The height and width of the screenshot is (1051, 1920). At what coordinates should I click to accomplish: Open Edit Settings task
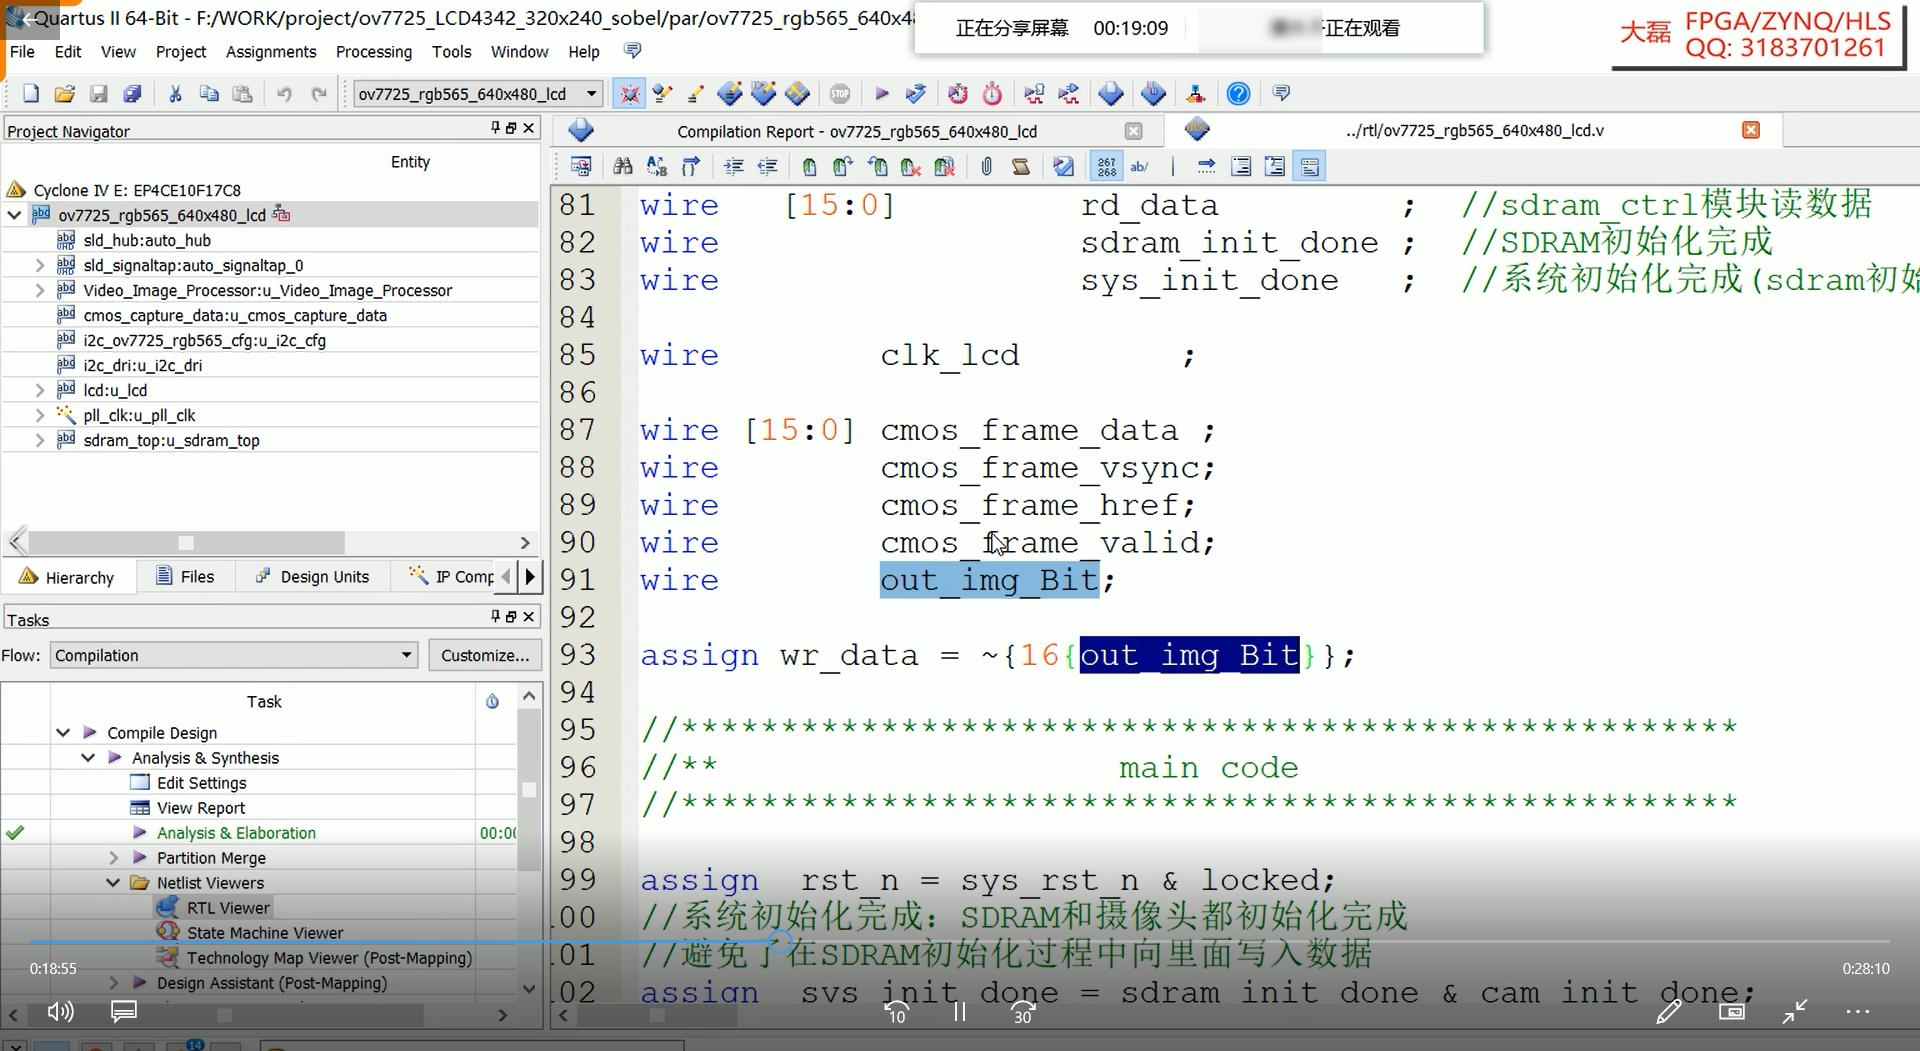[201, 783]
